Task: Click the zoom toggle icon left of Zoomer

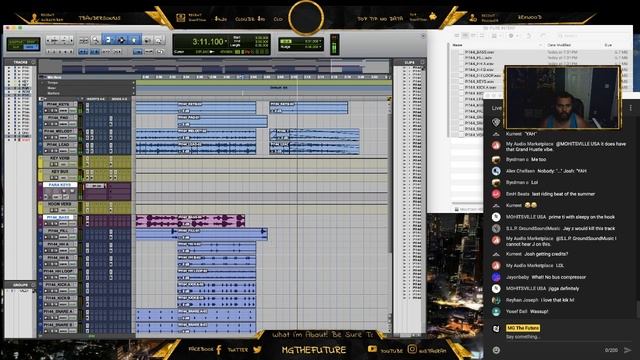Action: 83,40
